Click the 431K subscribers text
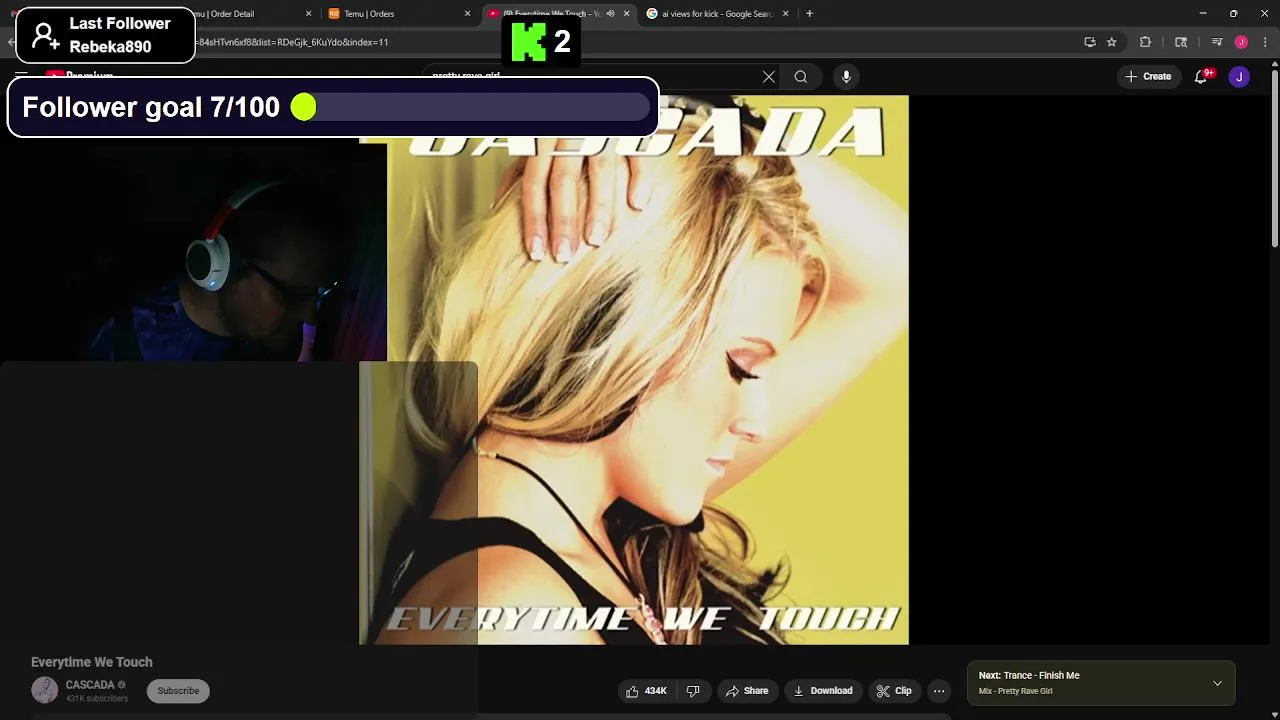 (97, 698)
